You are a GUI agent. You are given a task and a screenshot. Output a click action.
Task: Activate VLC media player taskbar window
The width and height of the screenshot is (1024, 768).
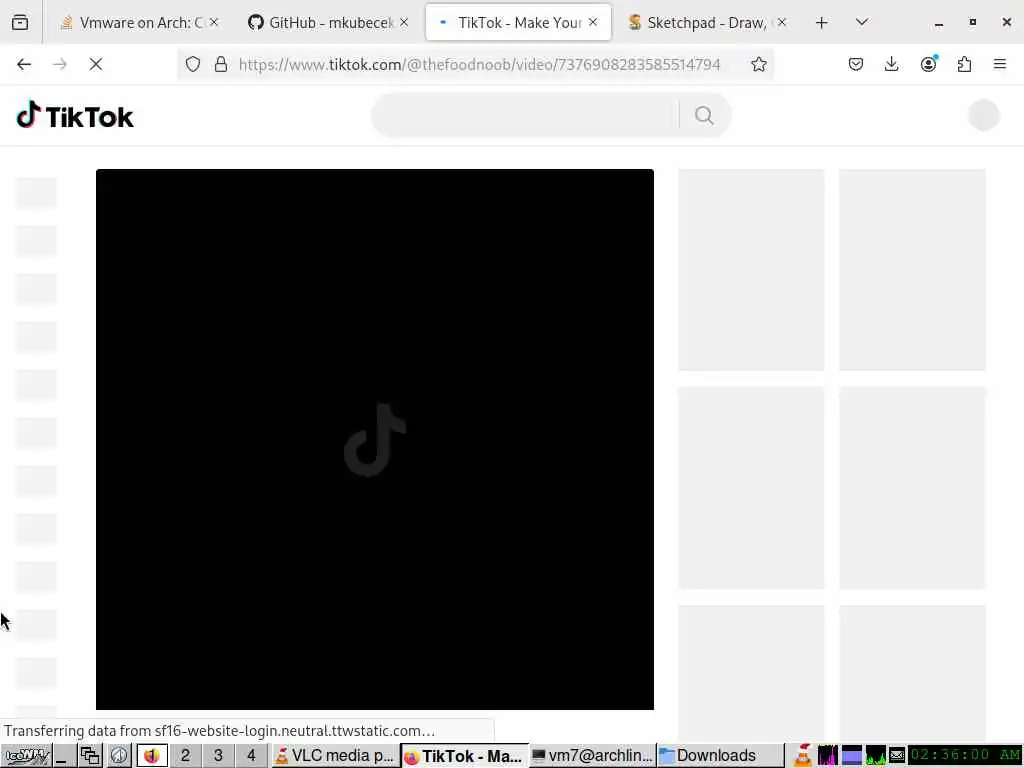click(334, 756)
